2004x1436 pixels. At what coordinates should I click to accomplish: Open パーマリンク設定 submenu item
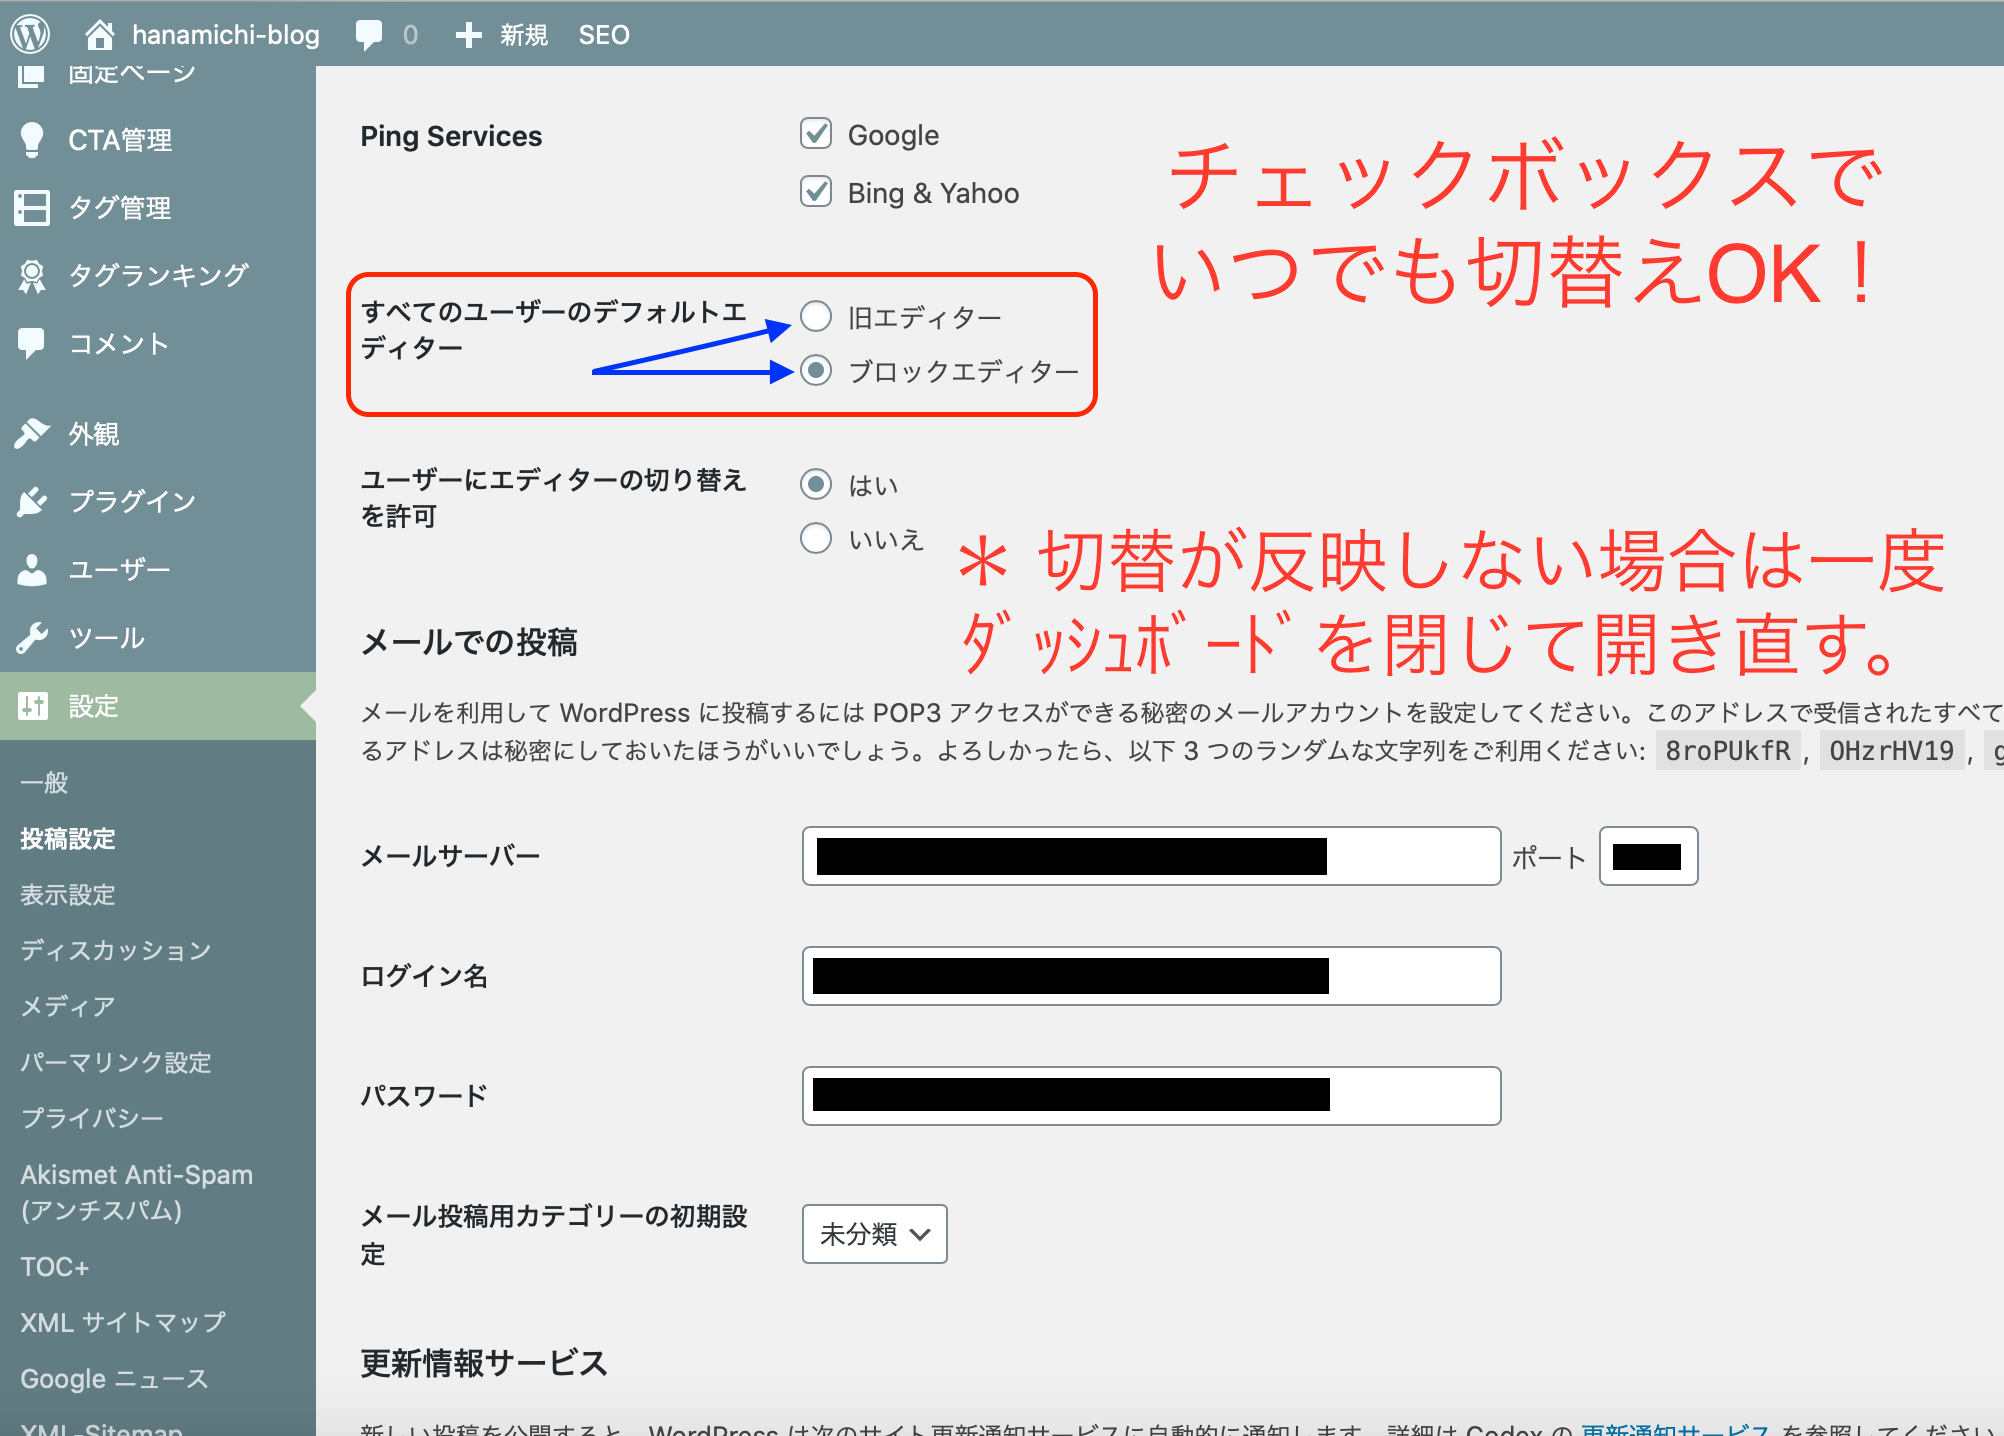tap(116, 1062)
